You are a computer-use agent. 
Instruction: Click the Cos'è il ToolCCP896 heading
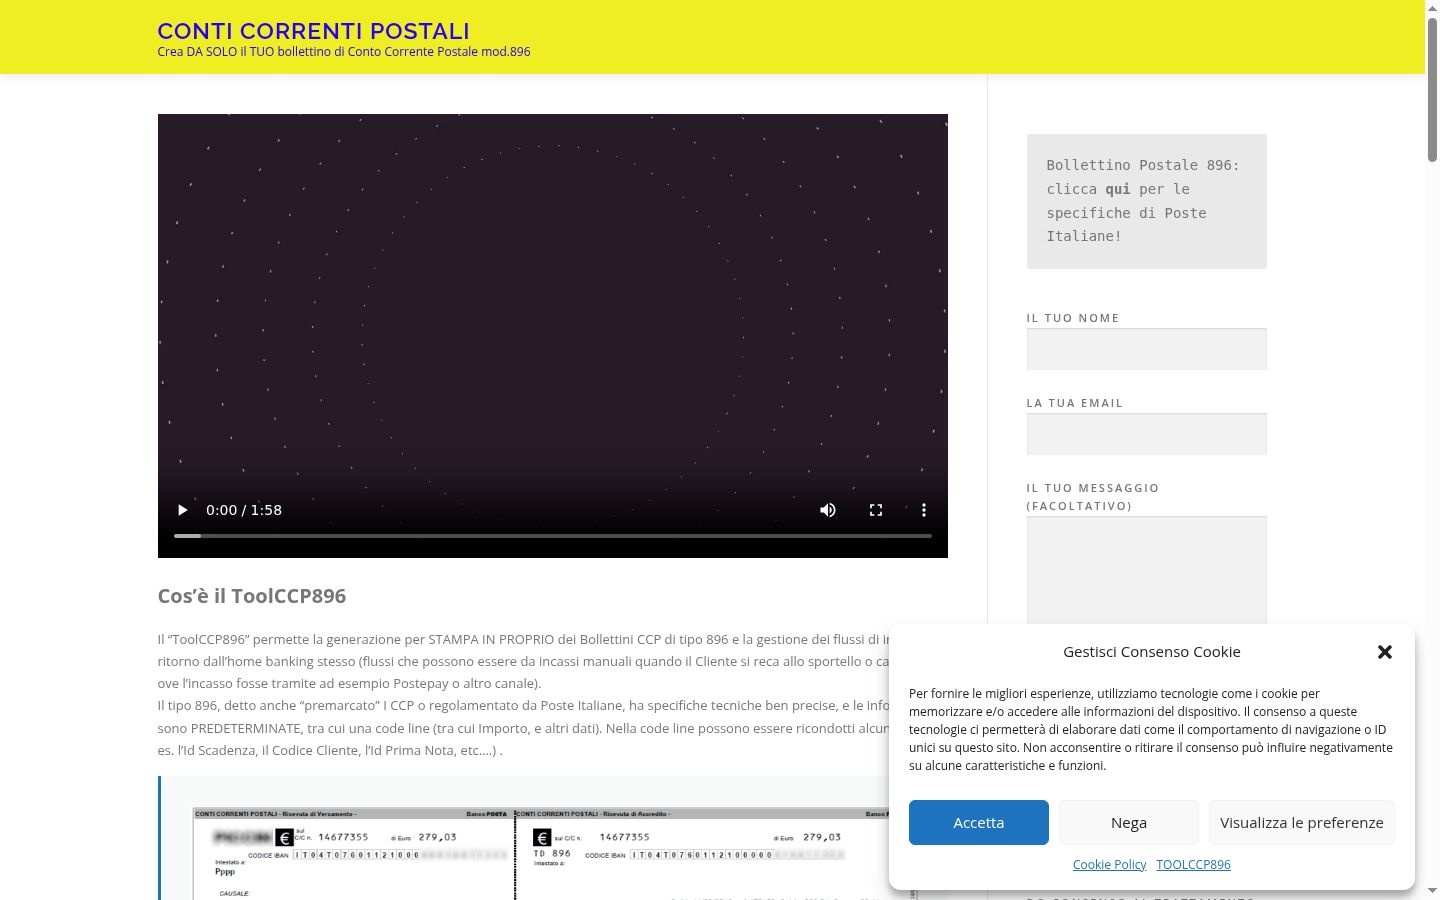(x=252, y=596)
